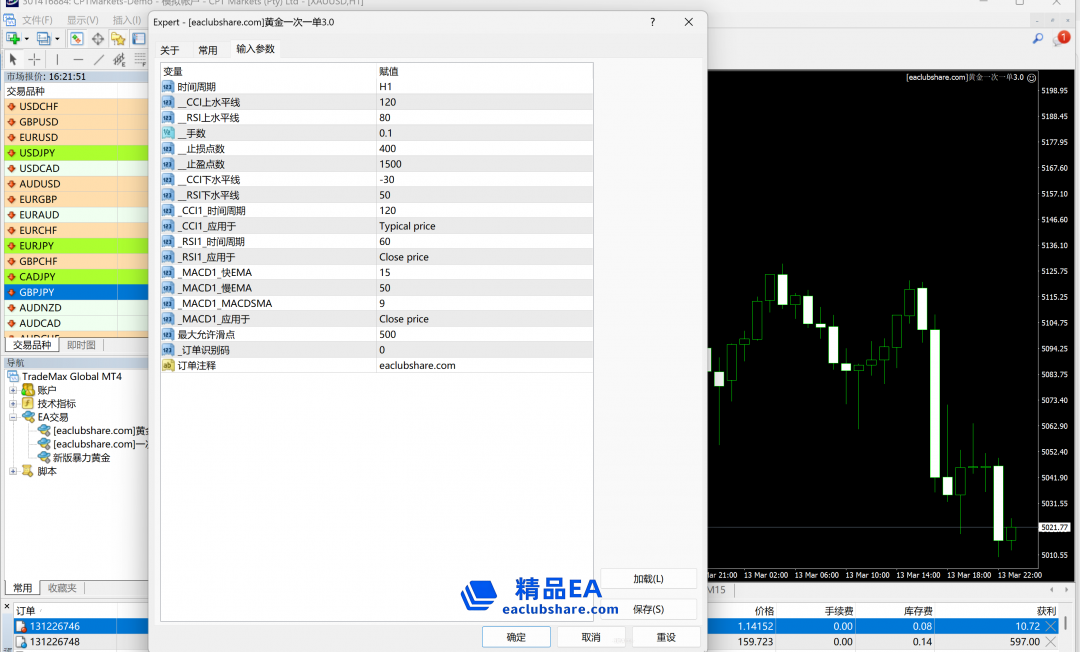Select the Crosshair tool
This screenshot has height=652, width=1080.
coord(33,60)
